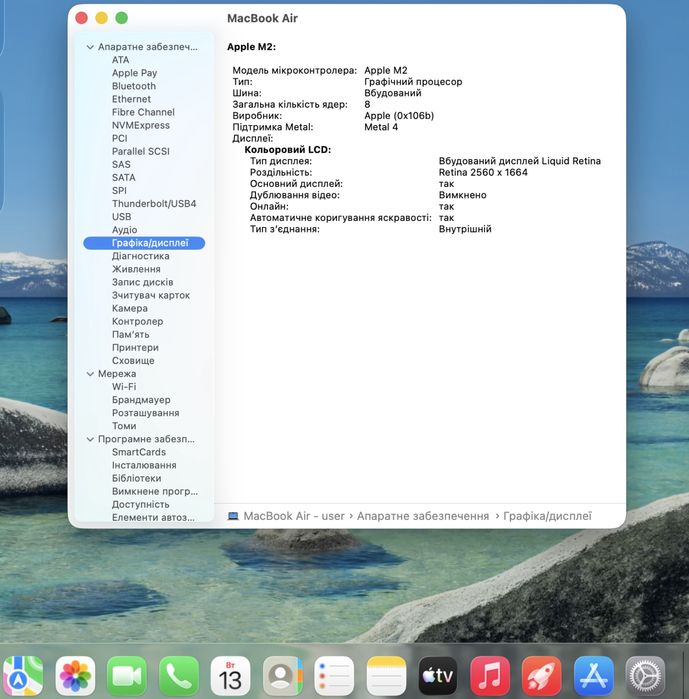The image size is (689, 699).
Task: Open System Settings gear in the Dock
Action: point(645,676)
